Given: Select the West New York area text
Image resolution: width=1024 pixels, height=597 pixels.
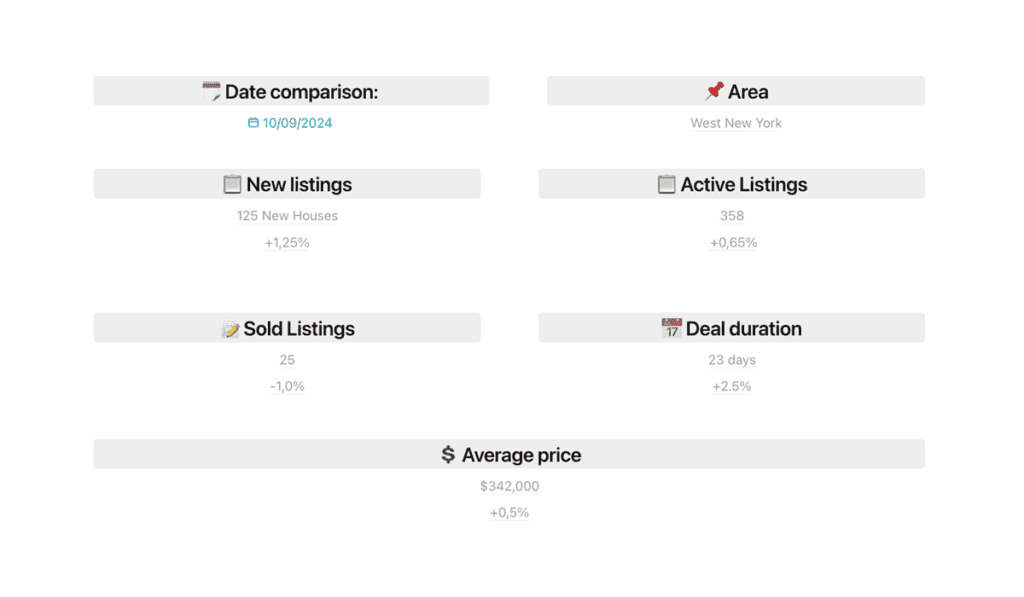Looking at the screenshot, I should [x=736, y=123].
